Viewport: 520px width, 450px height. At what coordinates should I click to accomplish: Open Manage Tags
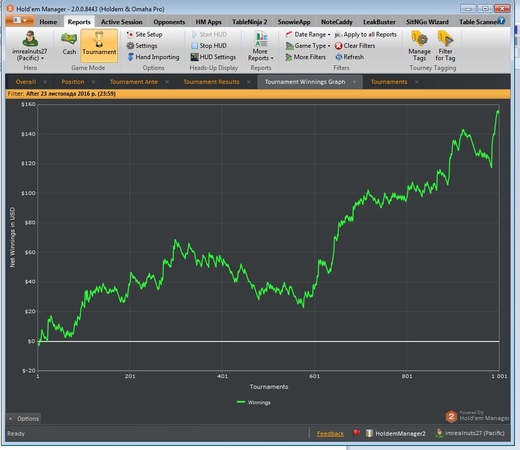coord(419,46)
